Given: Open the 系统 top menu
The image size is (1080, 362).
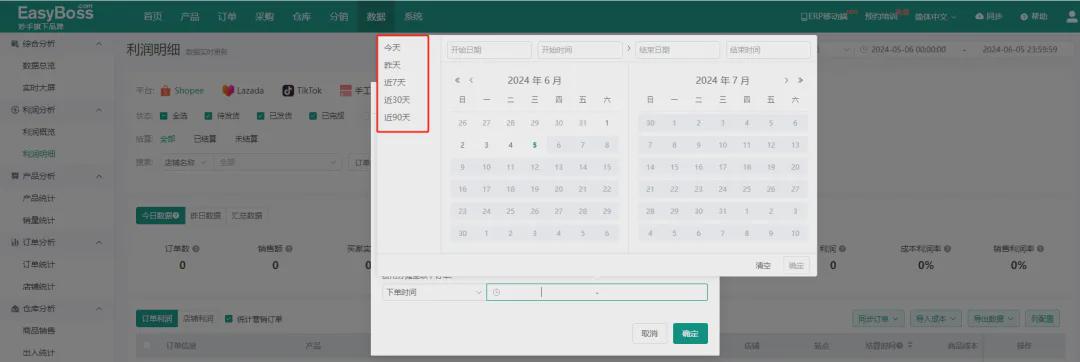Looking at the screenshot, I should 413,17.
